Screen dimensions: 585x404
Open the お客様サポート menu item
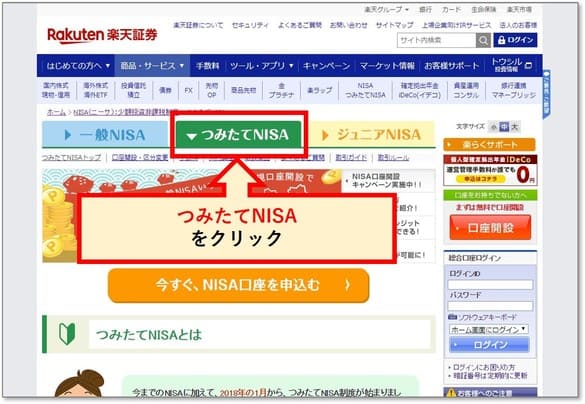(x=451, y=66)
